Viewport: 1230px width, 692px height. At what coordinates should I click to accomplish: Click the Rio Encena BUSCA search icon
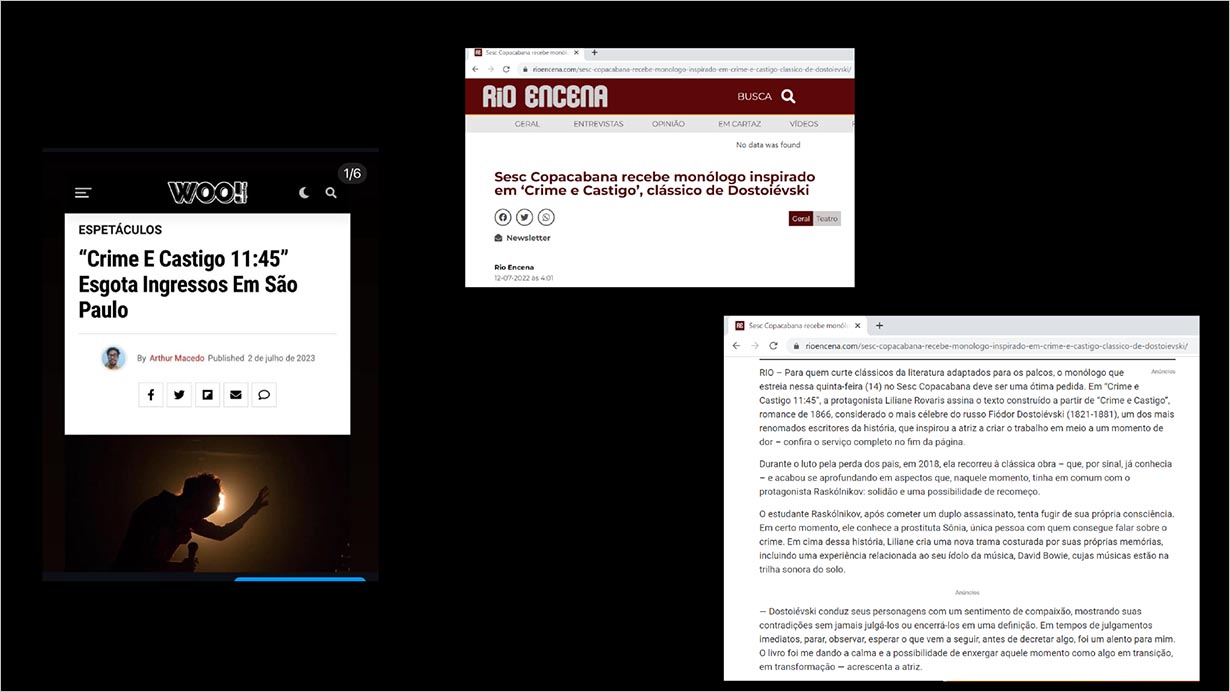788,96
